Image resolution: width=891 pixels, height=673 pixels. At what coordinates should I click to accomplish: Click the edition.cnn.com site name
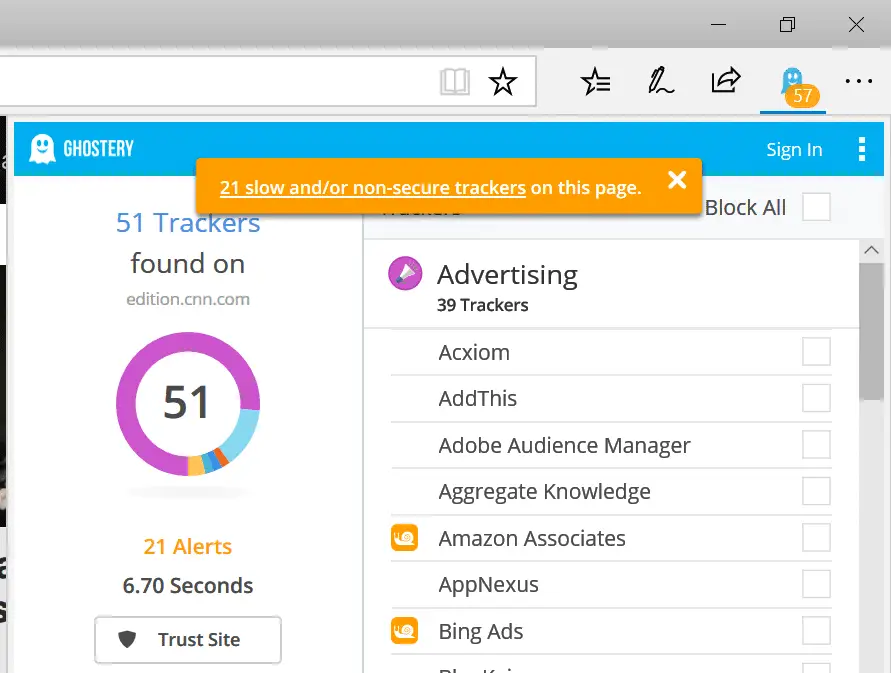point(188,299)
